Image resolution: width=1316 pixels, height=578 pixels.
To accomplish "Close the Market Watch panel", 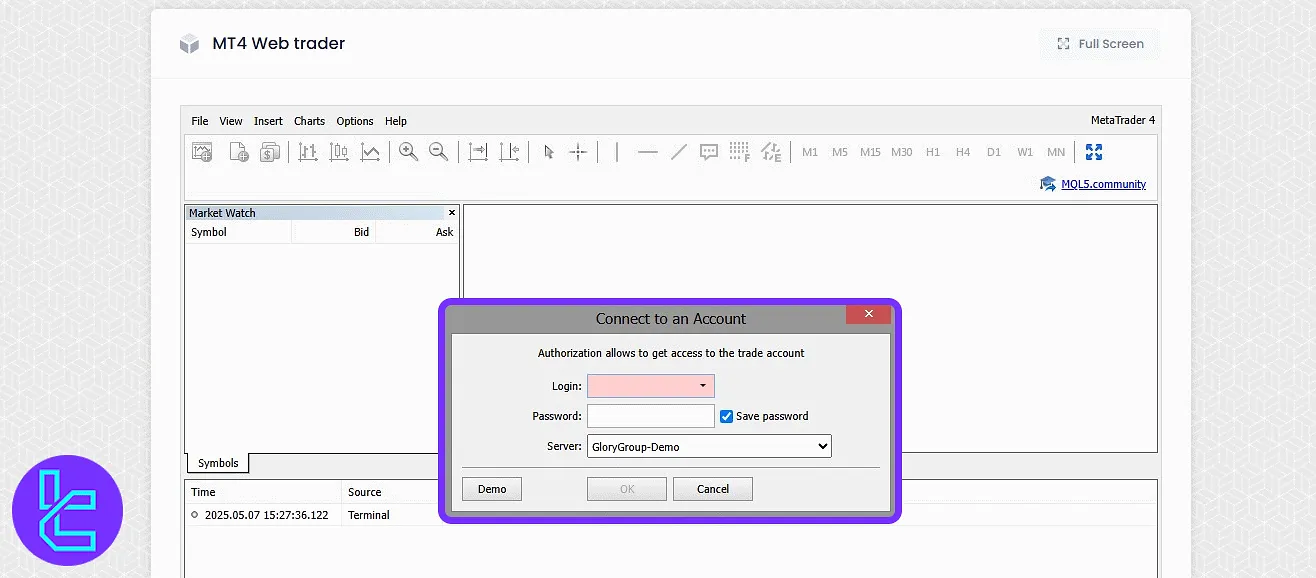I will click(452, 213).
